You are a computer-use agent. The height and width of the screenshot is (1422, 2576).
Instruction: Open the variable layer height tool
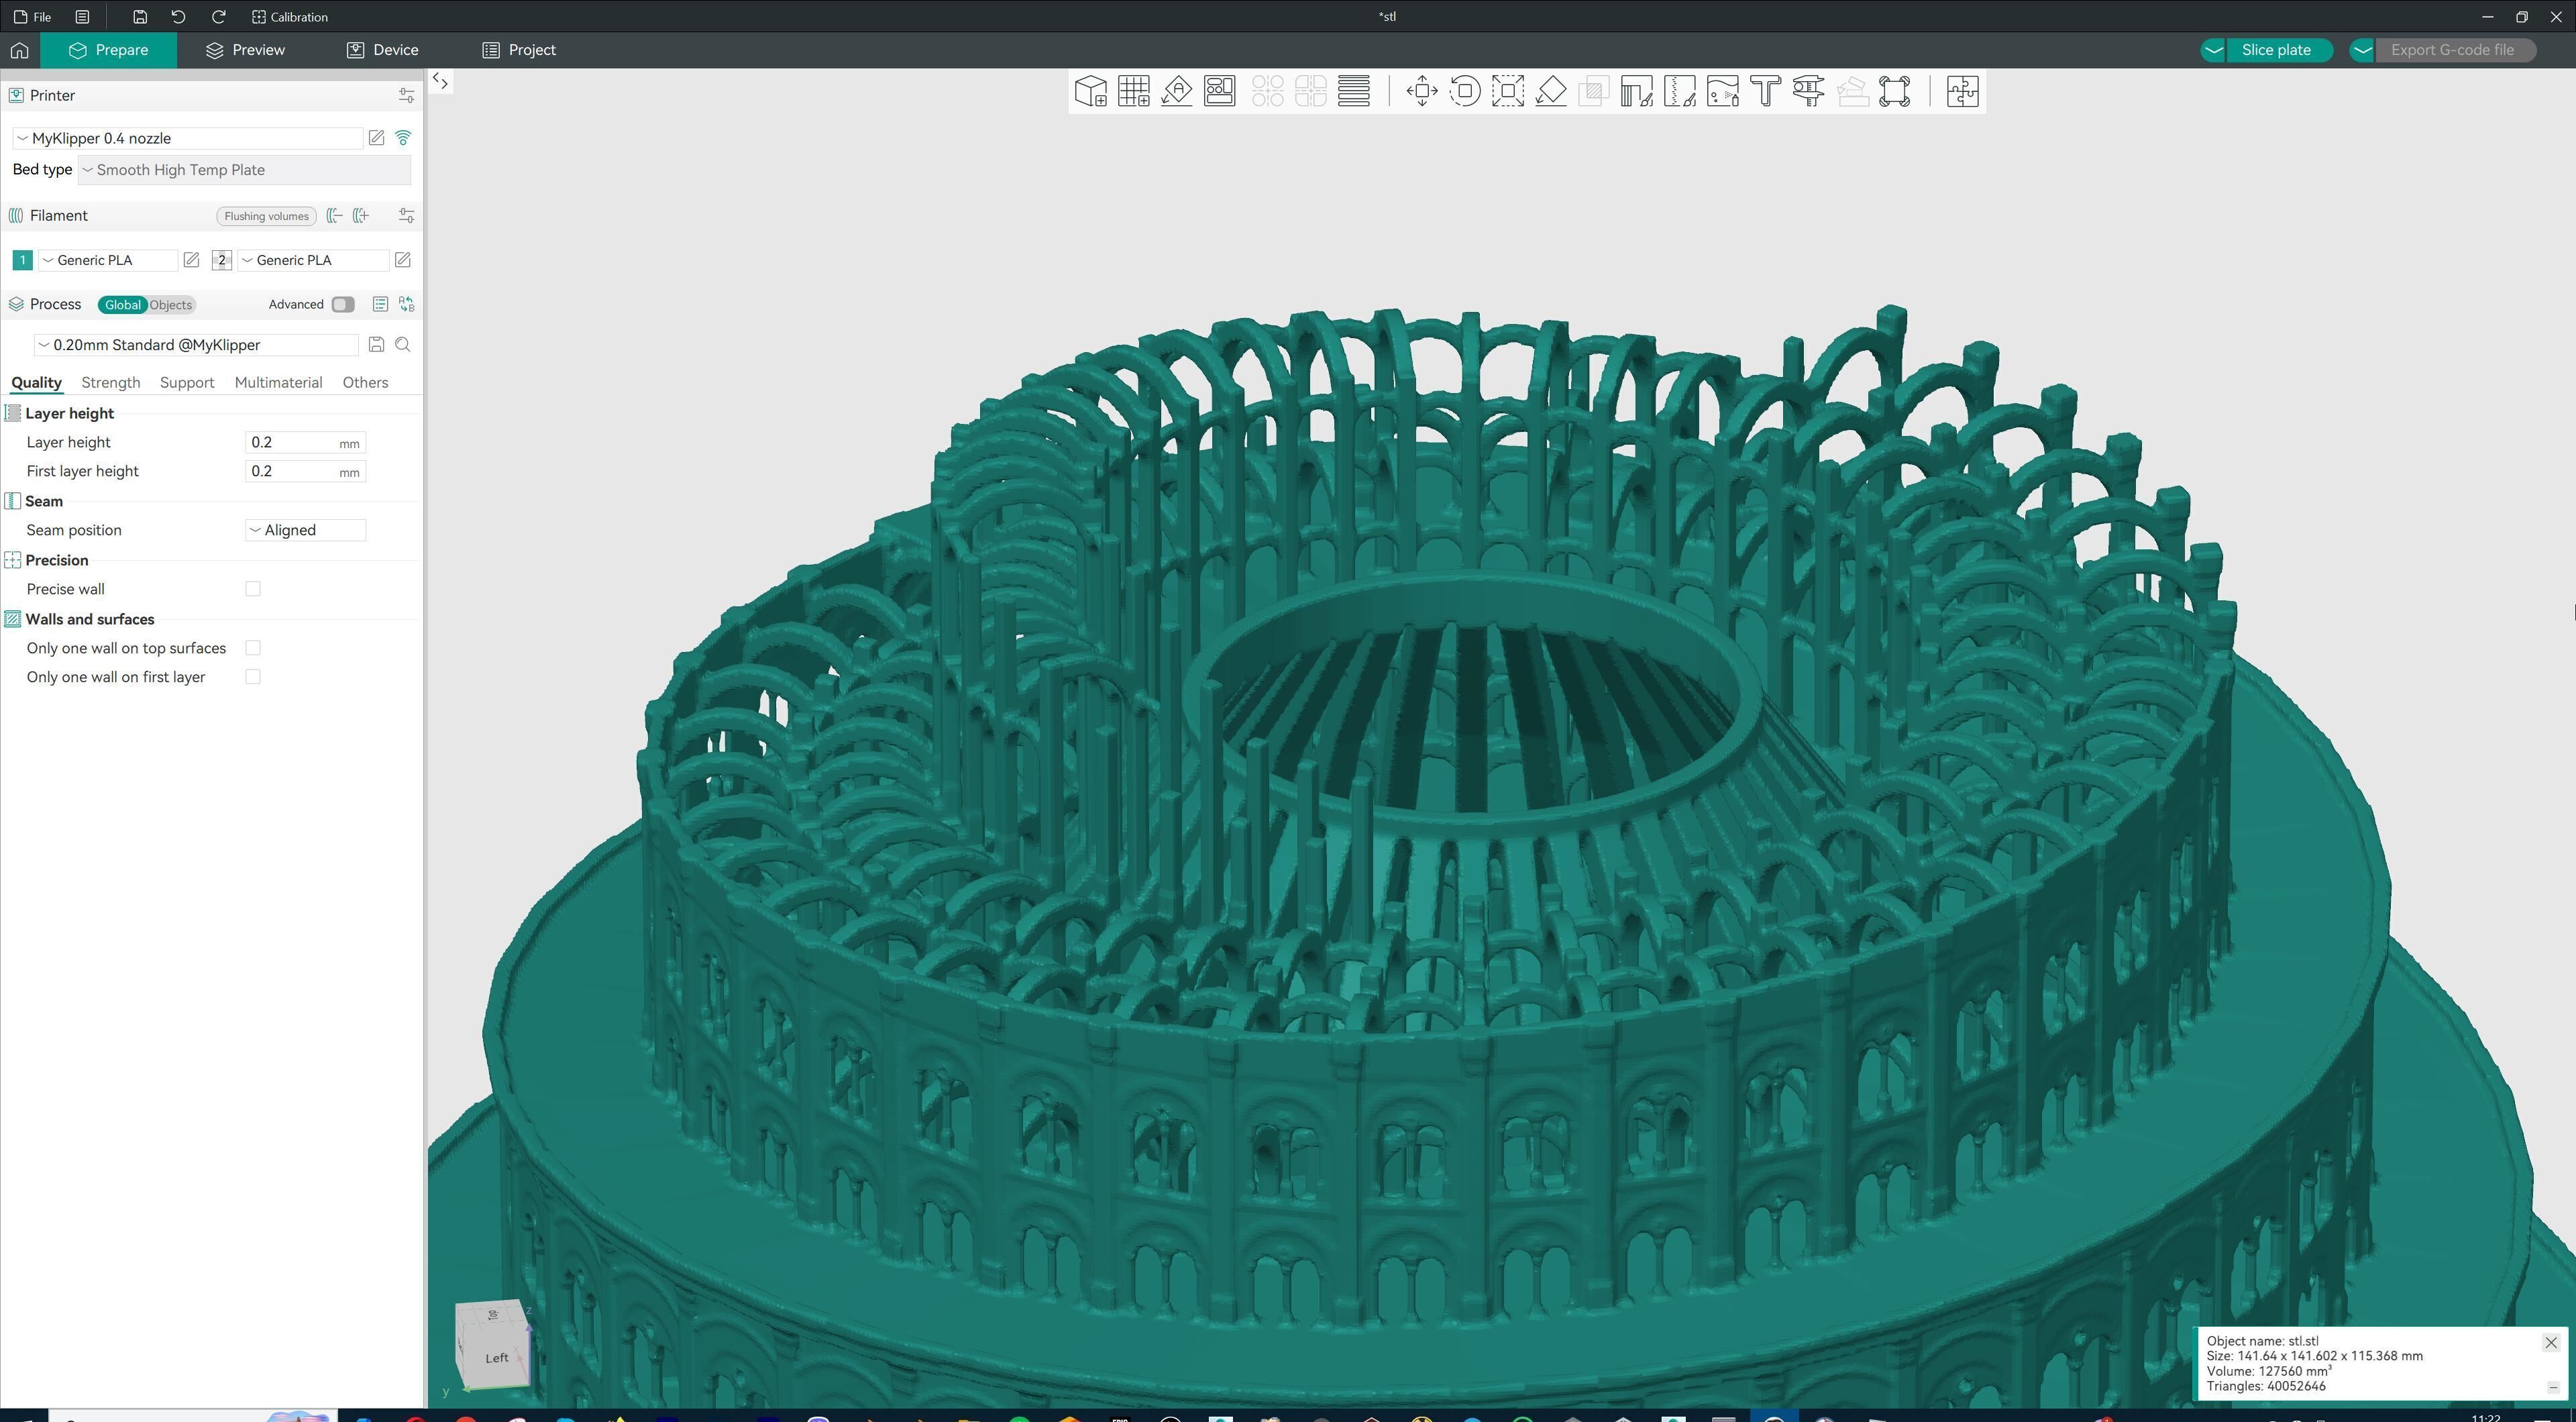1354,91
